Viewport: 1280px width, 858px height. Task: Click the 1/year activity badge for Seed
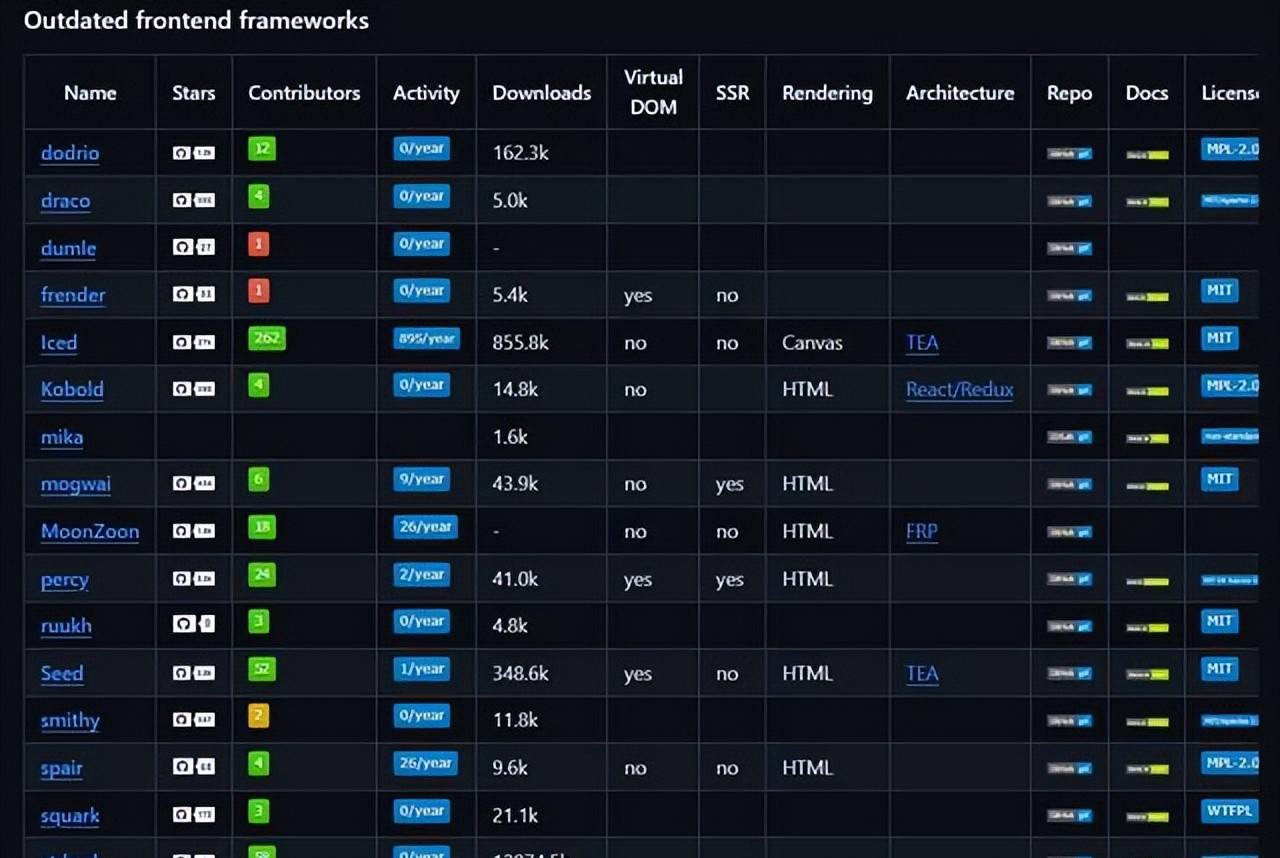422,668
